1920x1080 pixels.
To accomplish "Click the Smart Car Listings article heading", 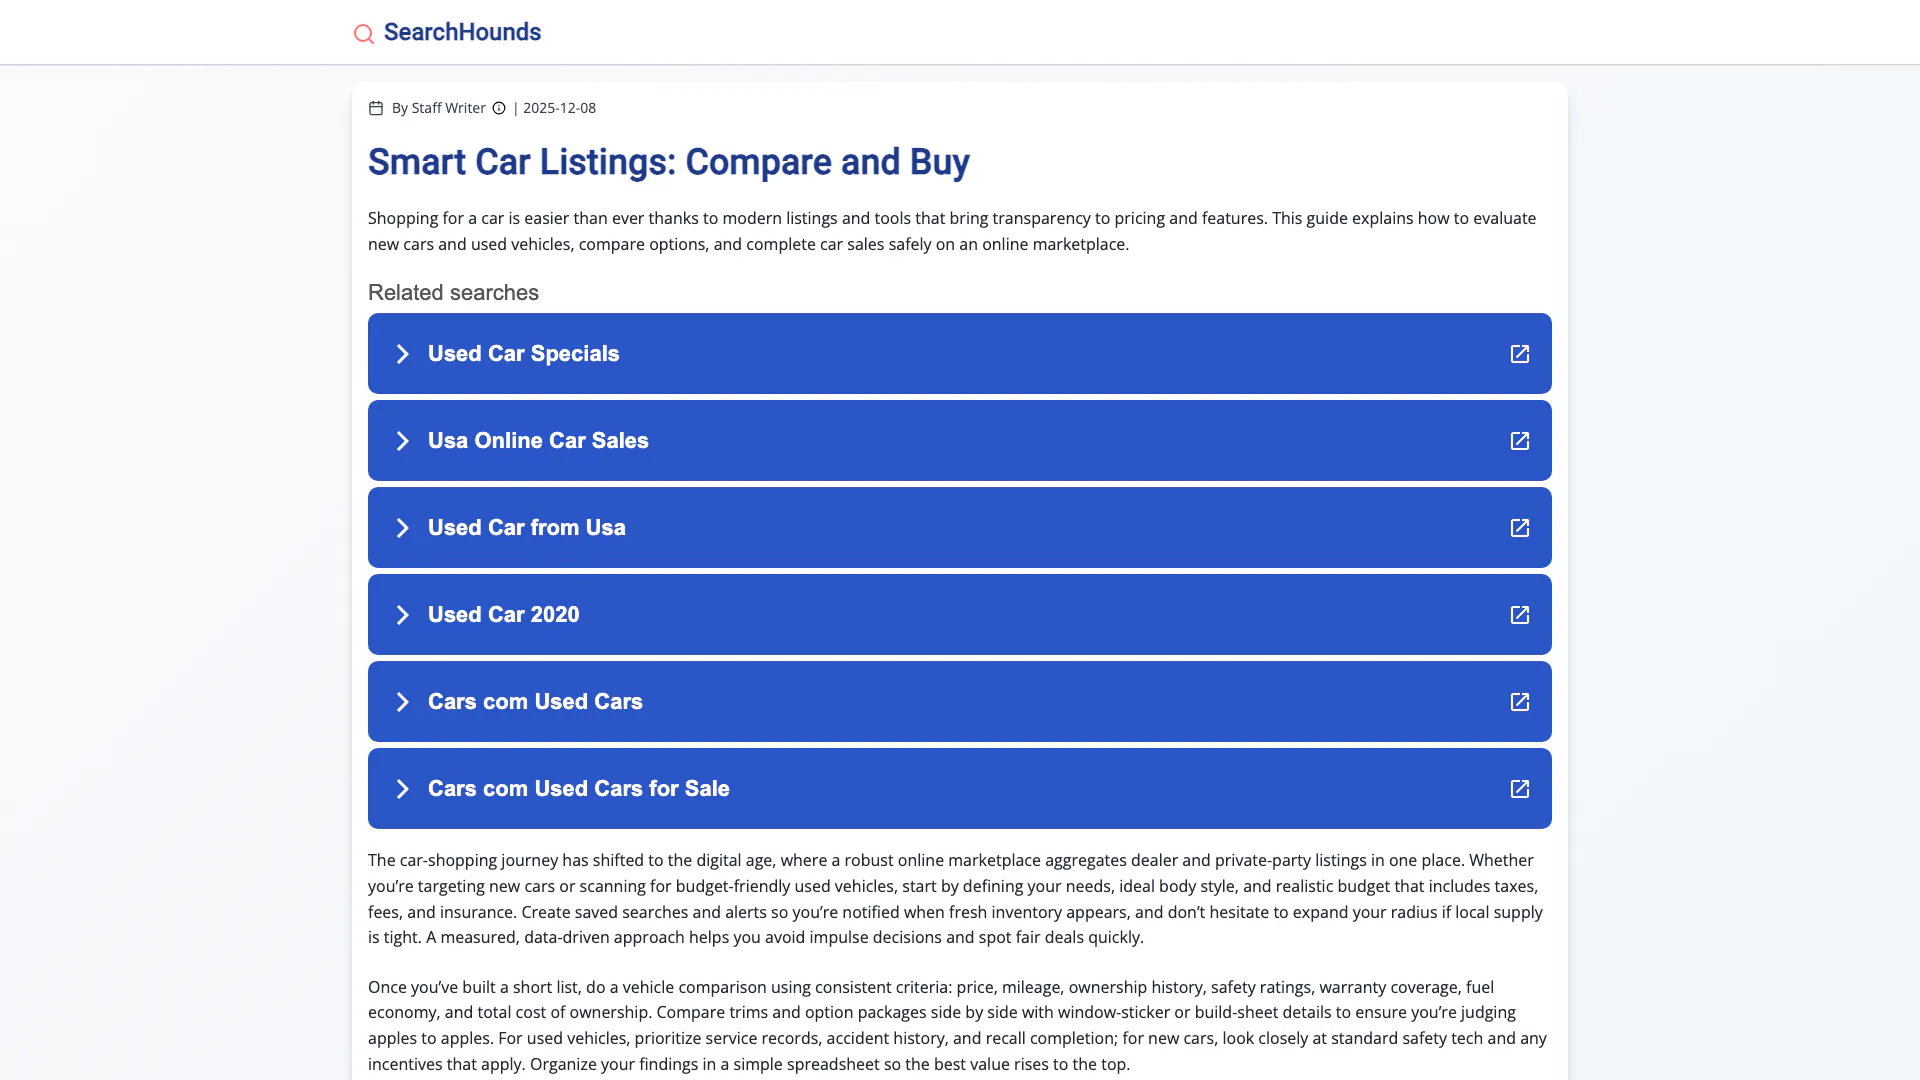I will (x=668, y=162).
